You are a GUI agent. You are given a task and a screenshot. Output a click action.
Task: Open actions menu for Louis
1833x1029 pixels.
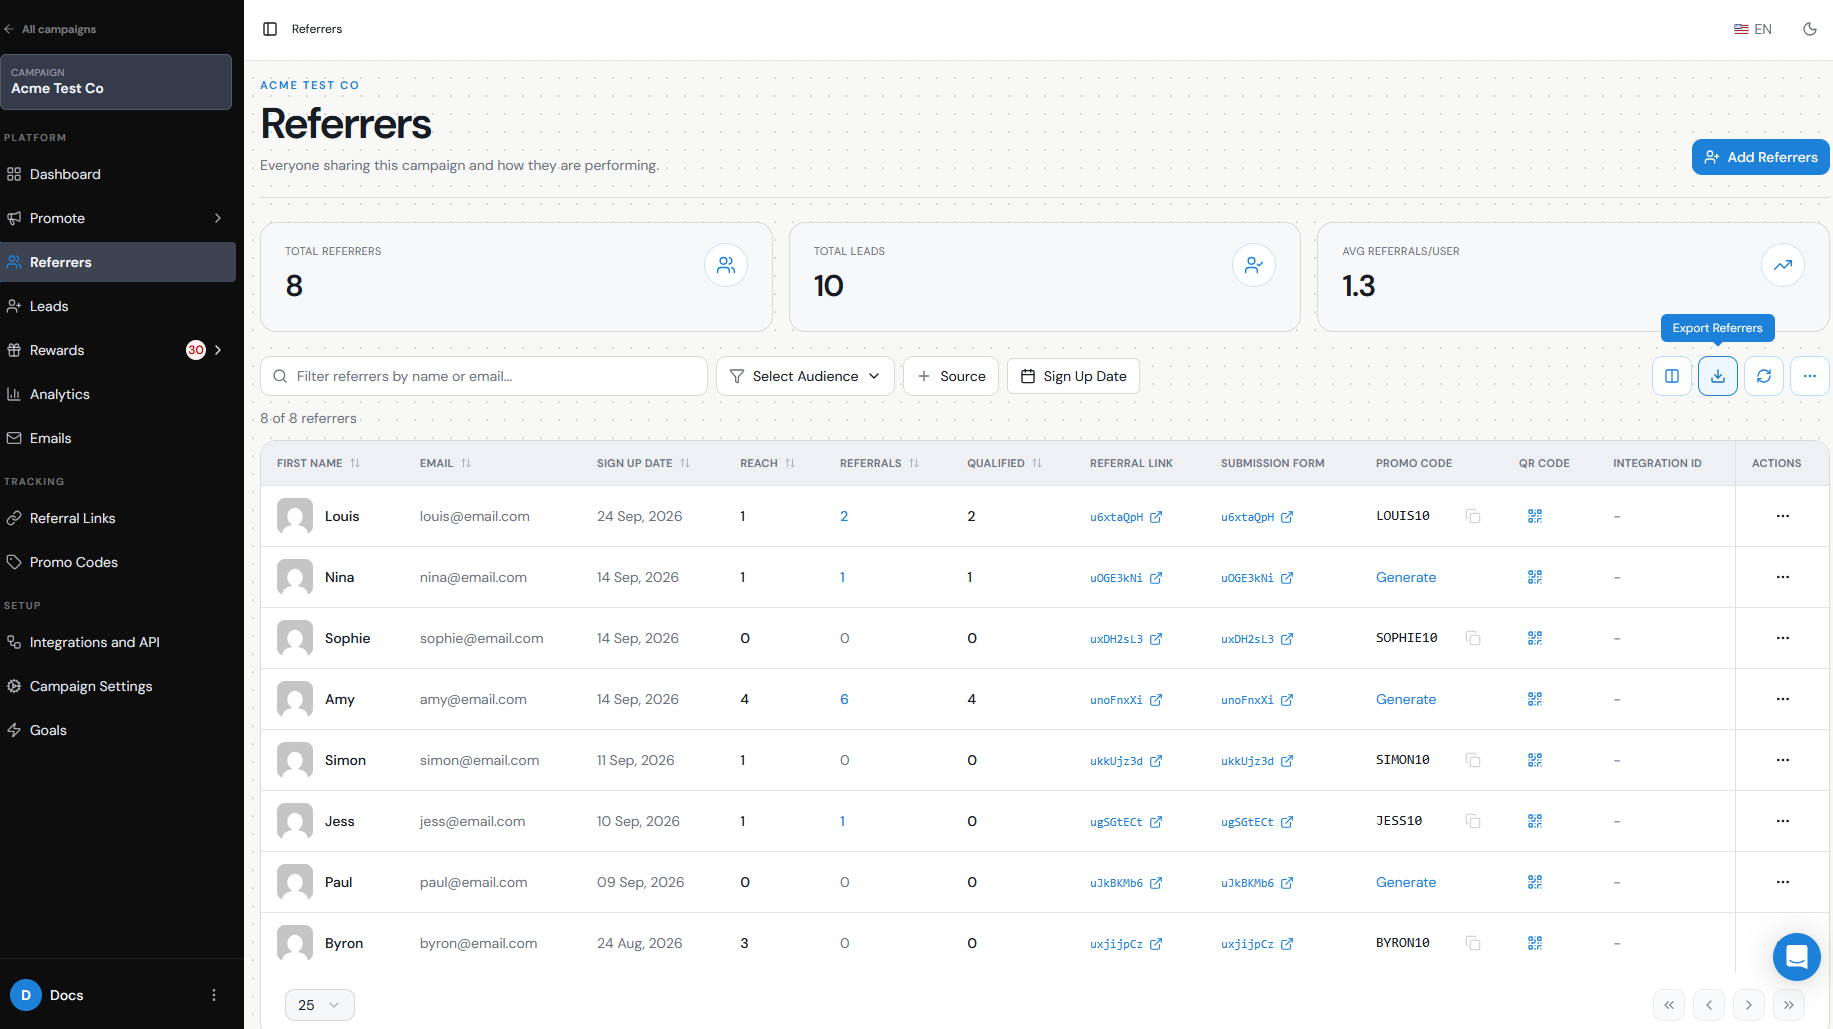point(1783,516)
